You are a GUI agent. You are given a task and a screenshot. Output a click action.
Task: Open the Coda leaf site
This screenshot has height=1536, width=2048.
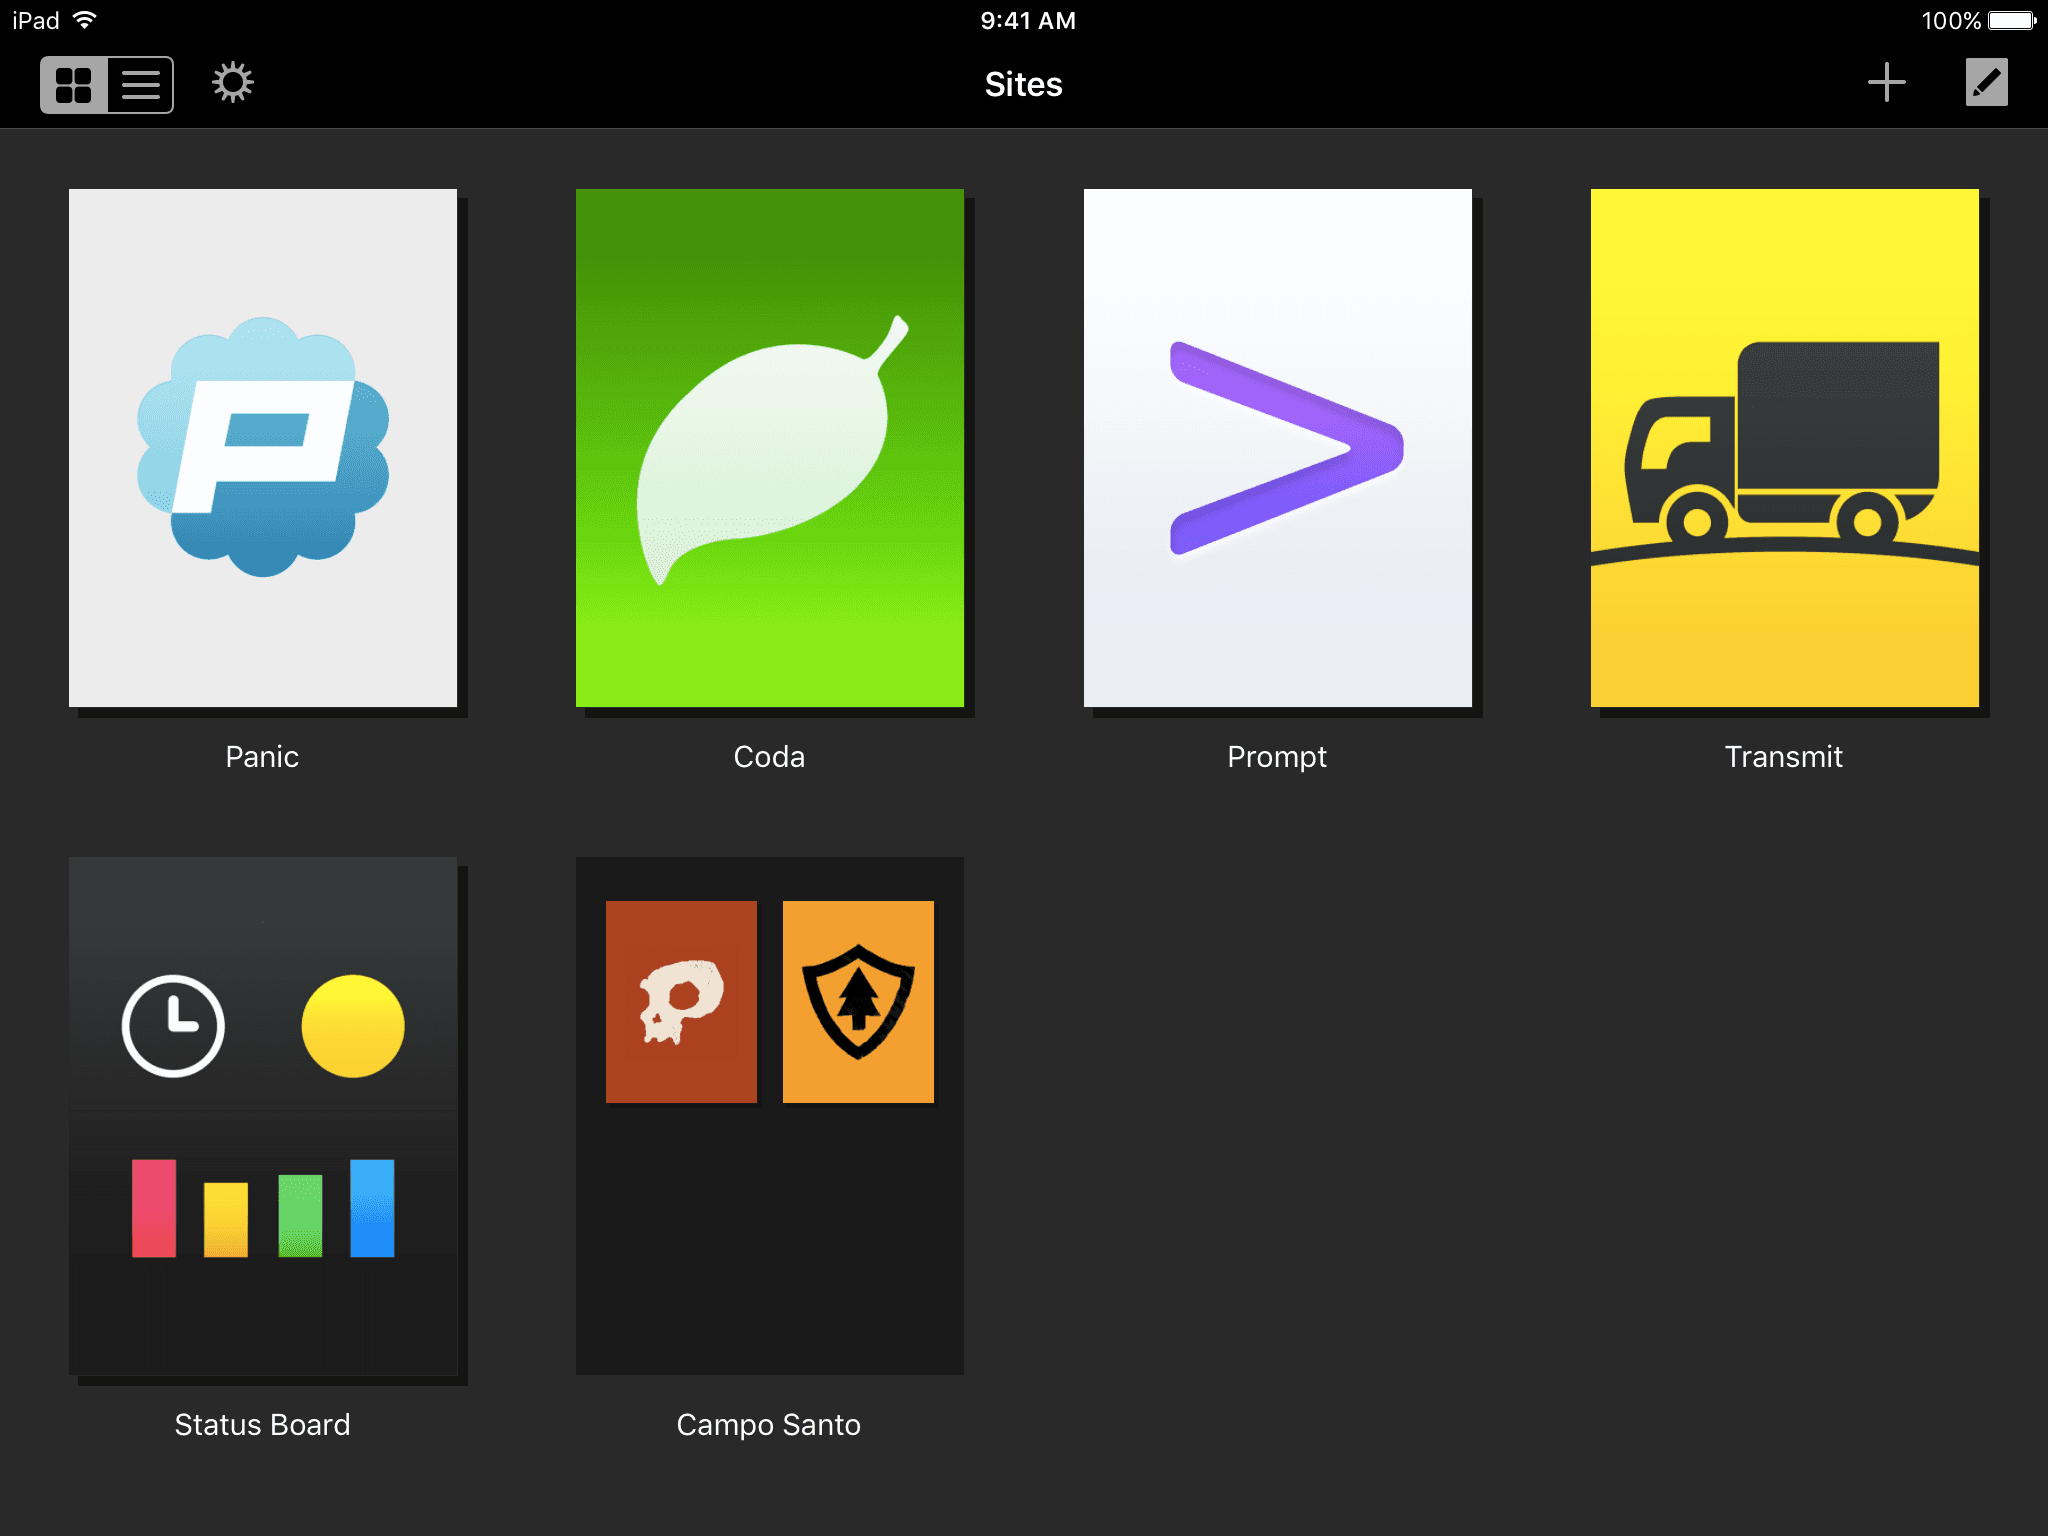770,448
